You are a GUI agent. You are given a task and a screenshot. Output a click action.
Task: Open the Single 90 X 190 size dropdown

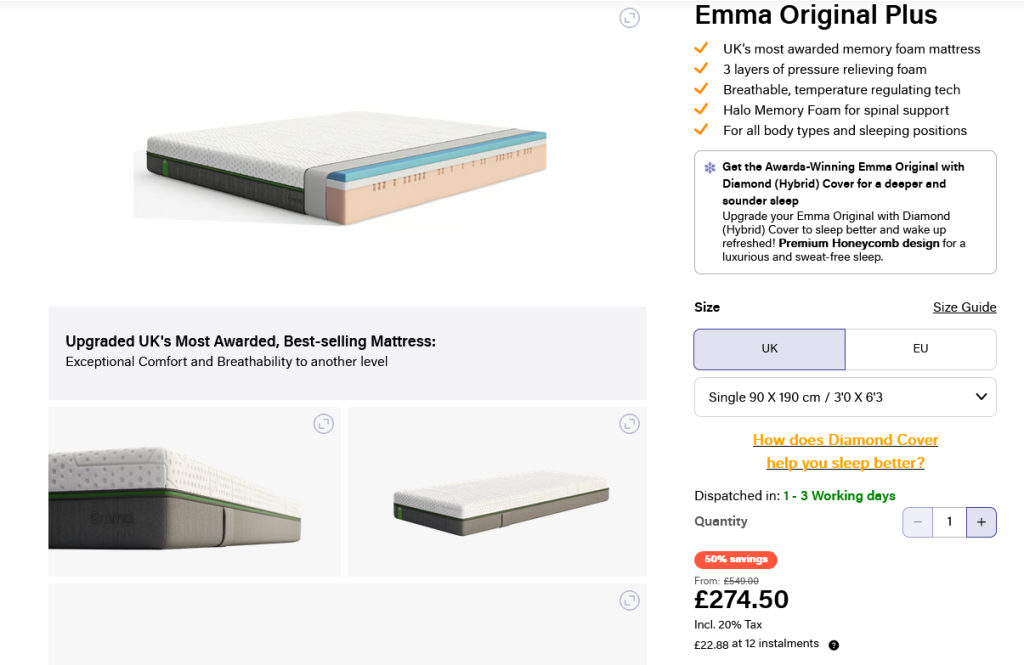(x=845, y=397)
